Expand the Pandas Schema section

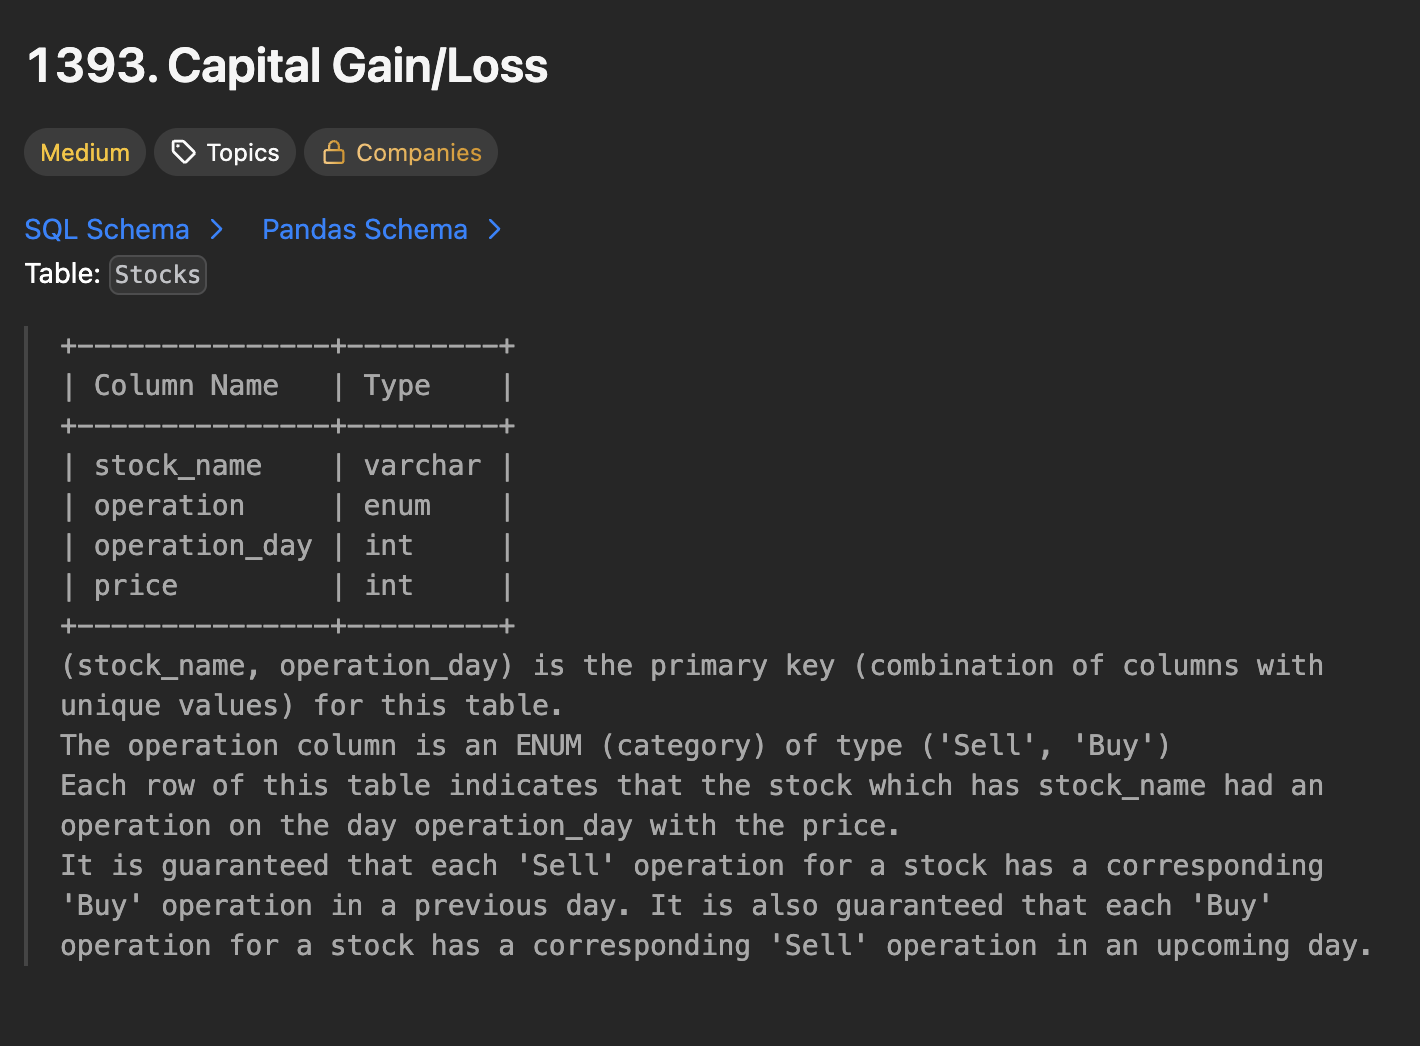pyautogui.click(x=364, y=229)
